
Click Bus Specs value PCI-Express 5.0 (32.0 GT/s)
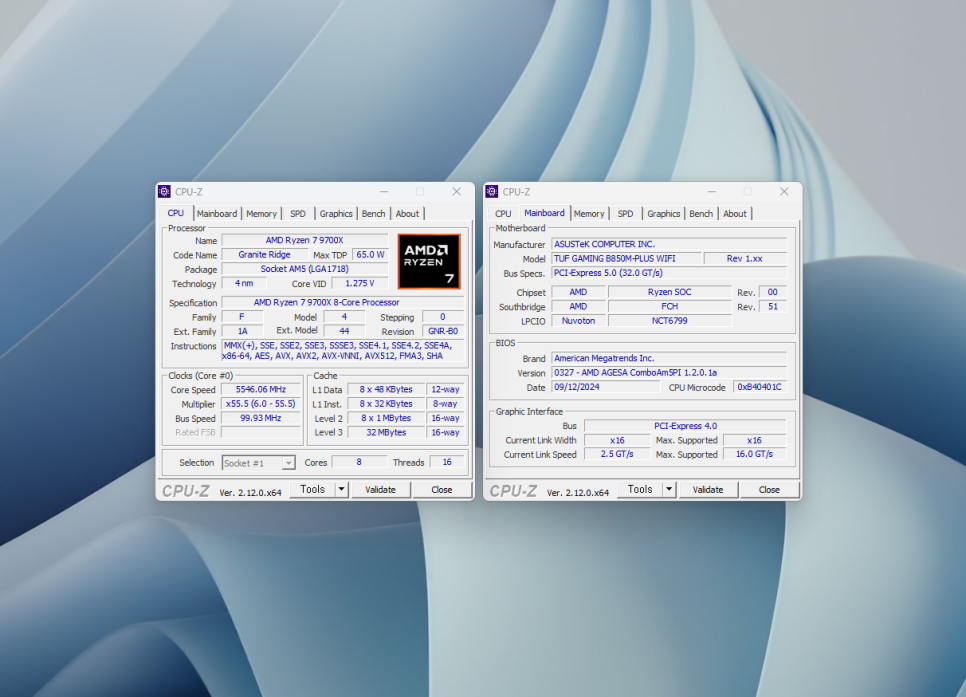click(x=669, y=272)
